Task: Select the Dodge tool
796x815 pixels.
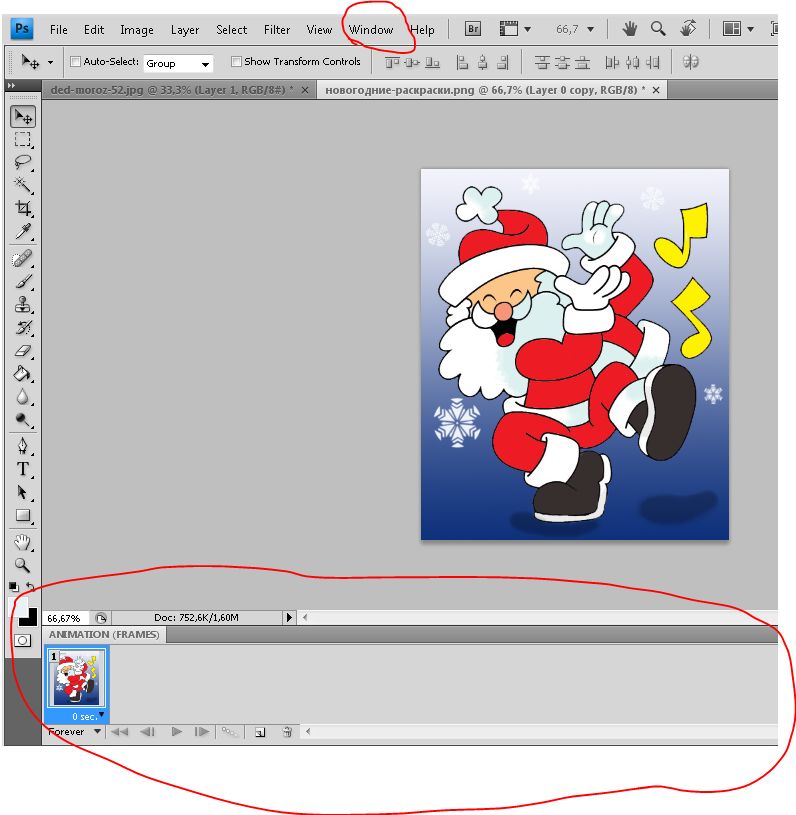Action: pos(23,419)
